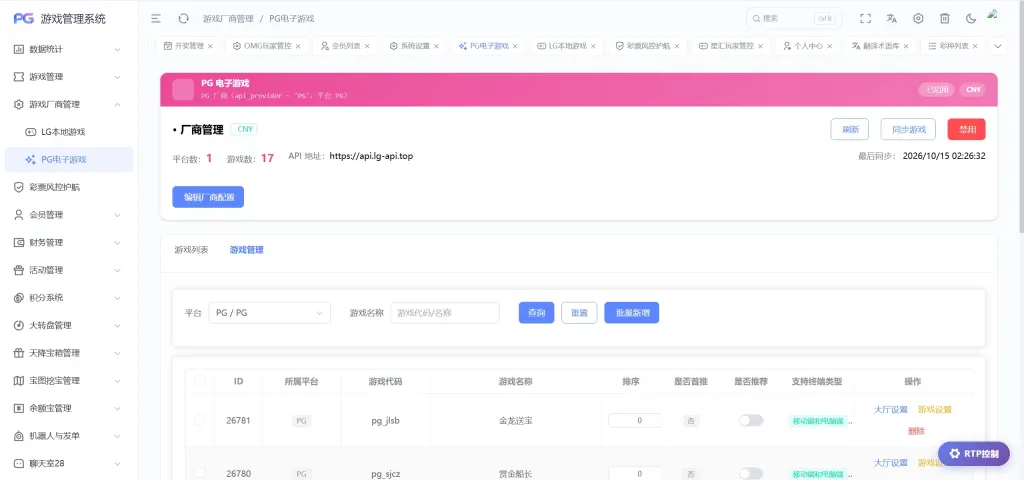The width and height of the screenshot is (1024, 480).
Task: Focus the 游戏名称 search input
Action: coord(445,313)
